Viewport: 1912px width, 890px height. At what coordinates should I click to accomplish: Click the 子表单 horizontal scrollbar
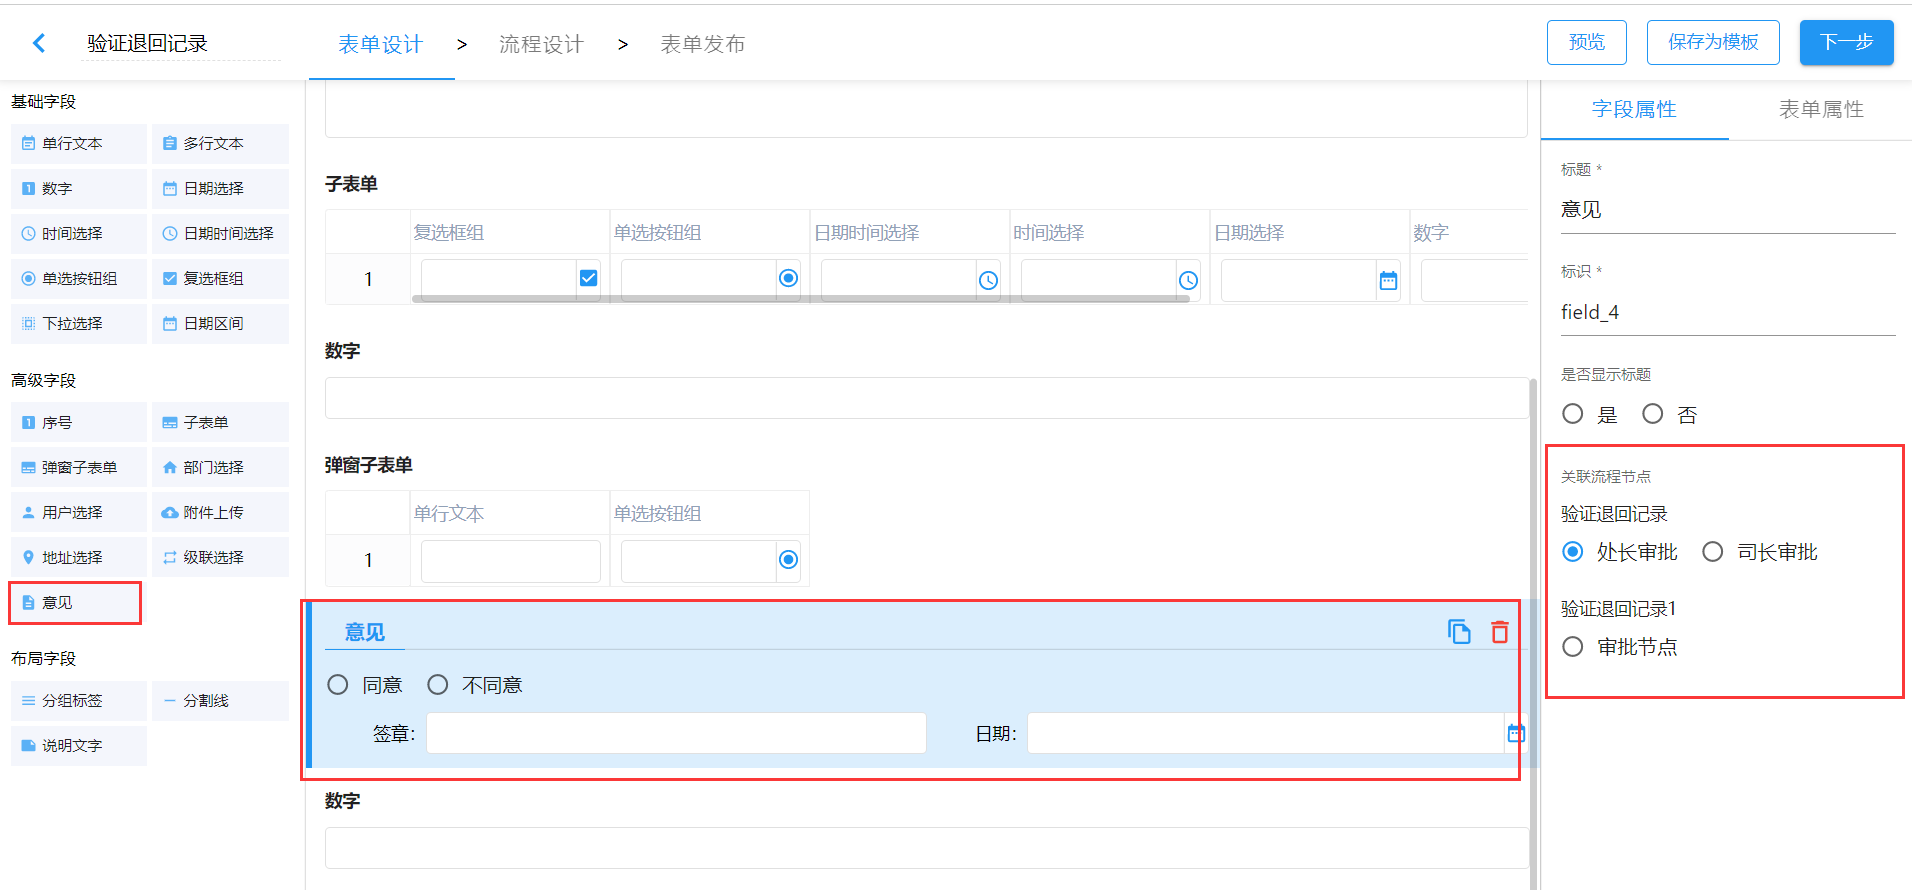[x=800, y=298]
